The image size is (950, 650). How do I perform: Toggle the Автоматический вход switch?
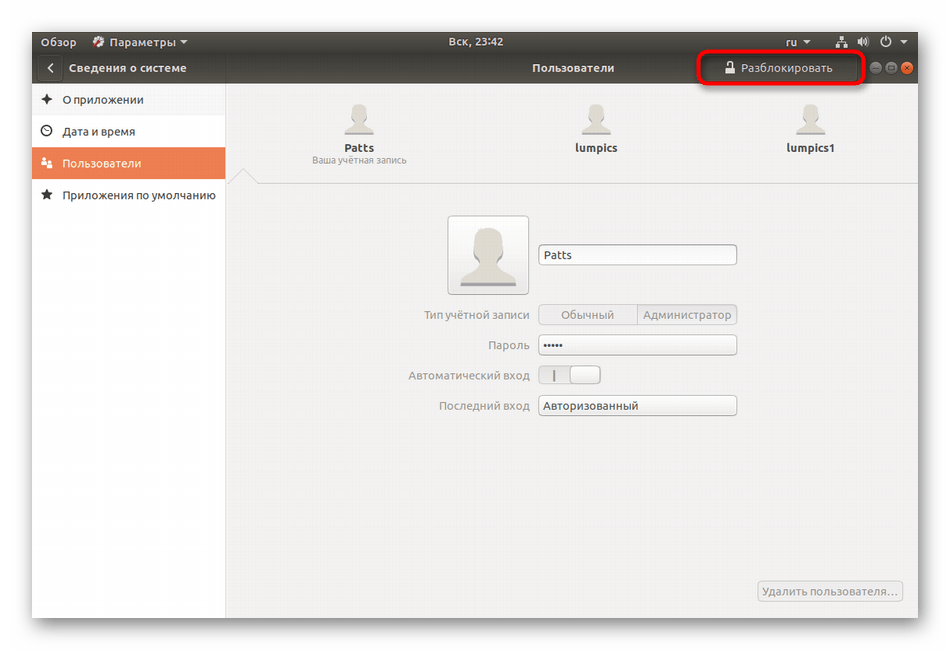coord(570,376)
